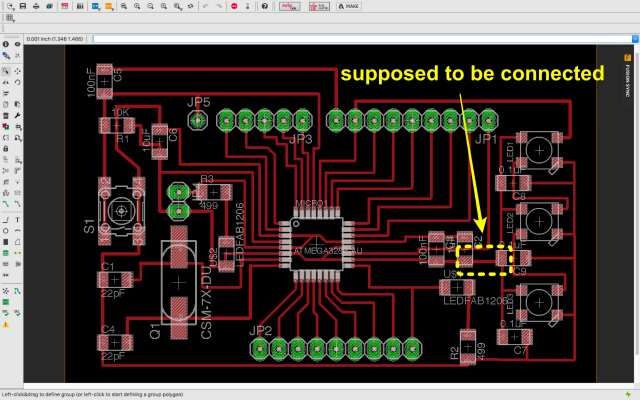This screenshot has width=640, height=400.
Task: Click the PCB quote button
Action: coord(319,6)
